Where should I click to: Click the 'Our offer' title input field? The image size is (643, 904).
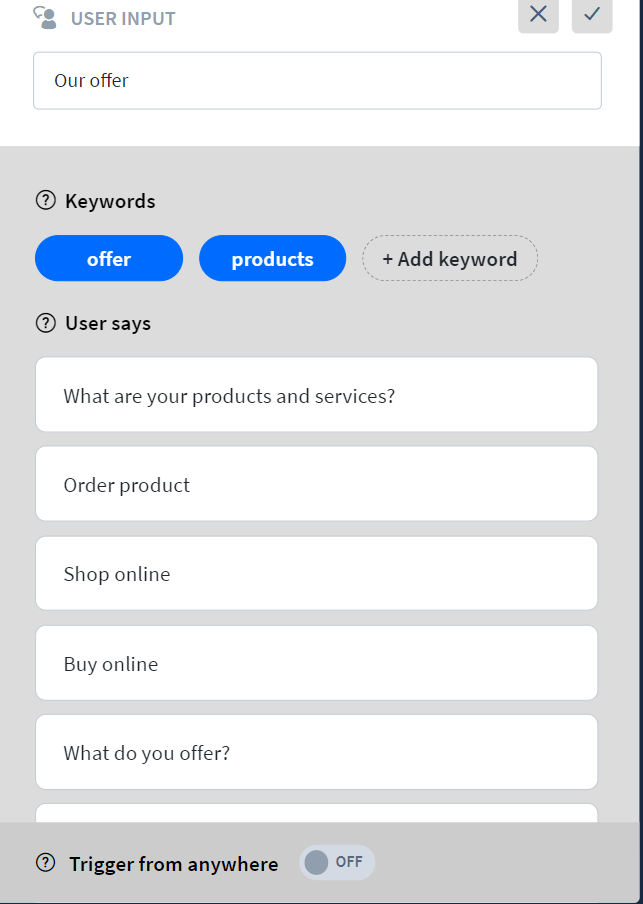point(317,80)
